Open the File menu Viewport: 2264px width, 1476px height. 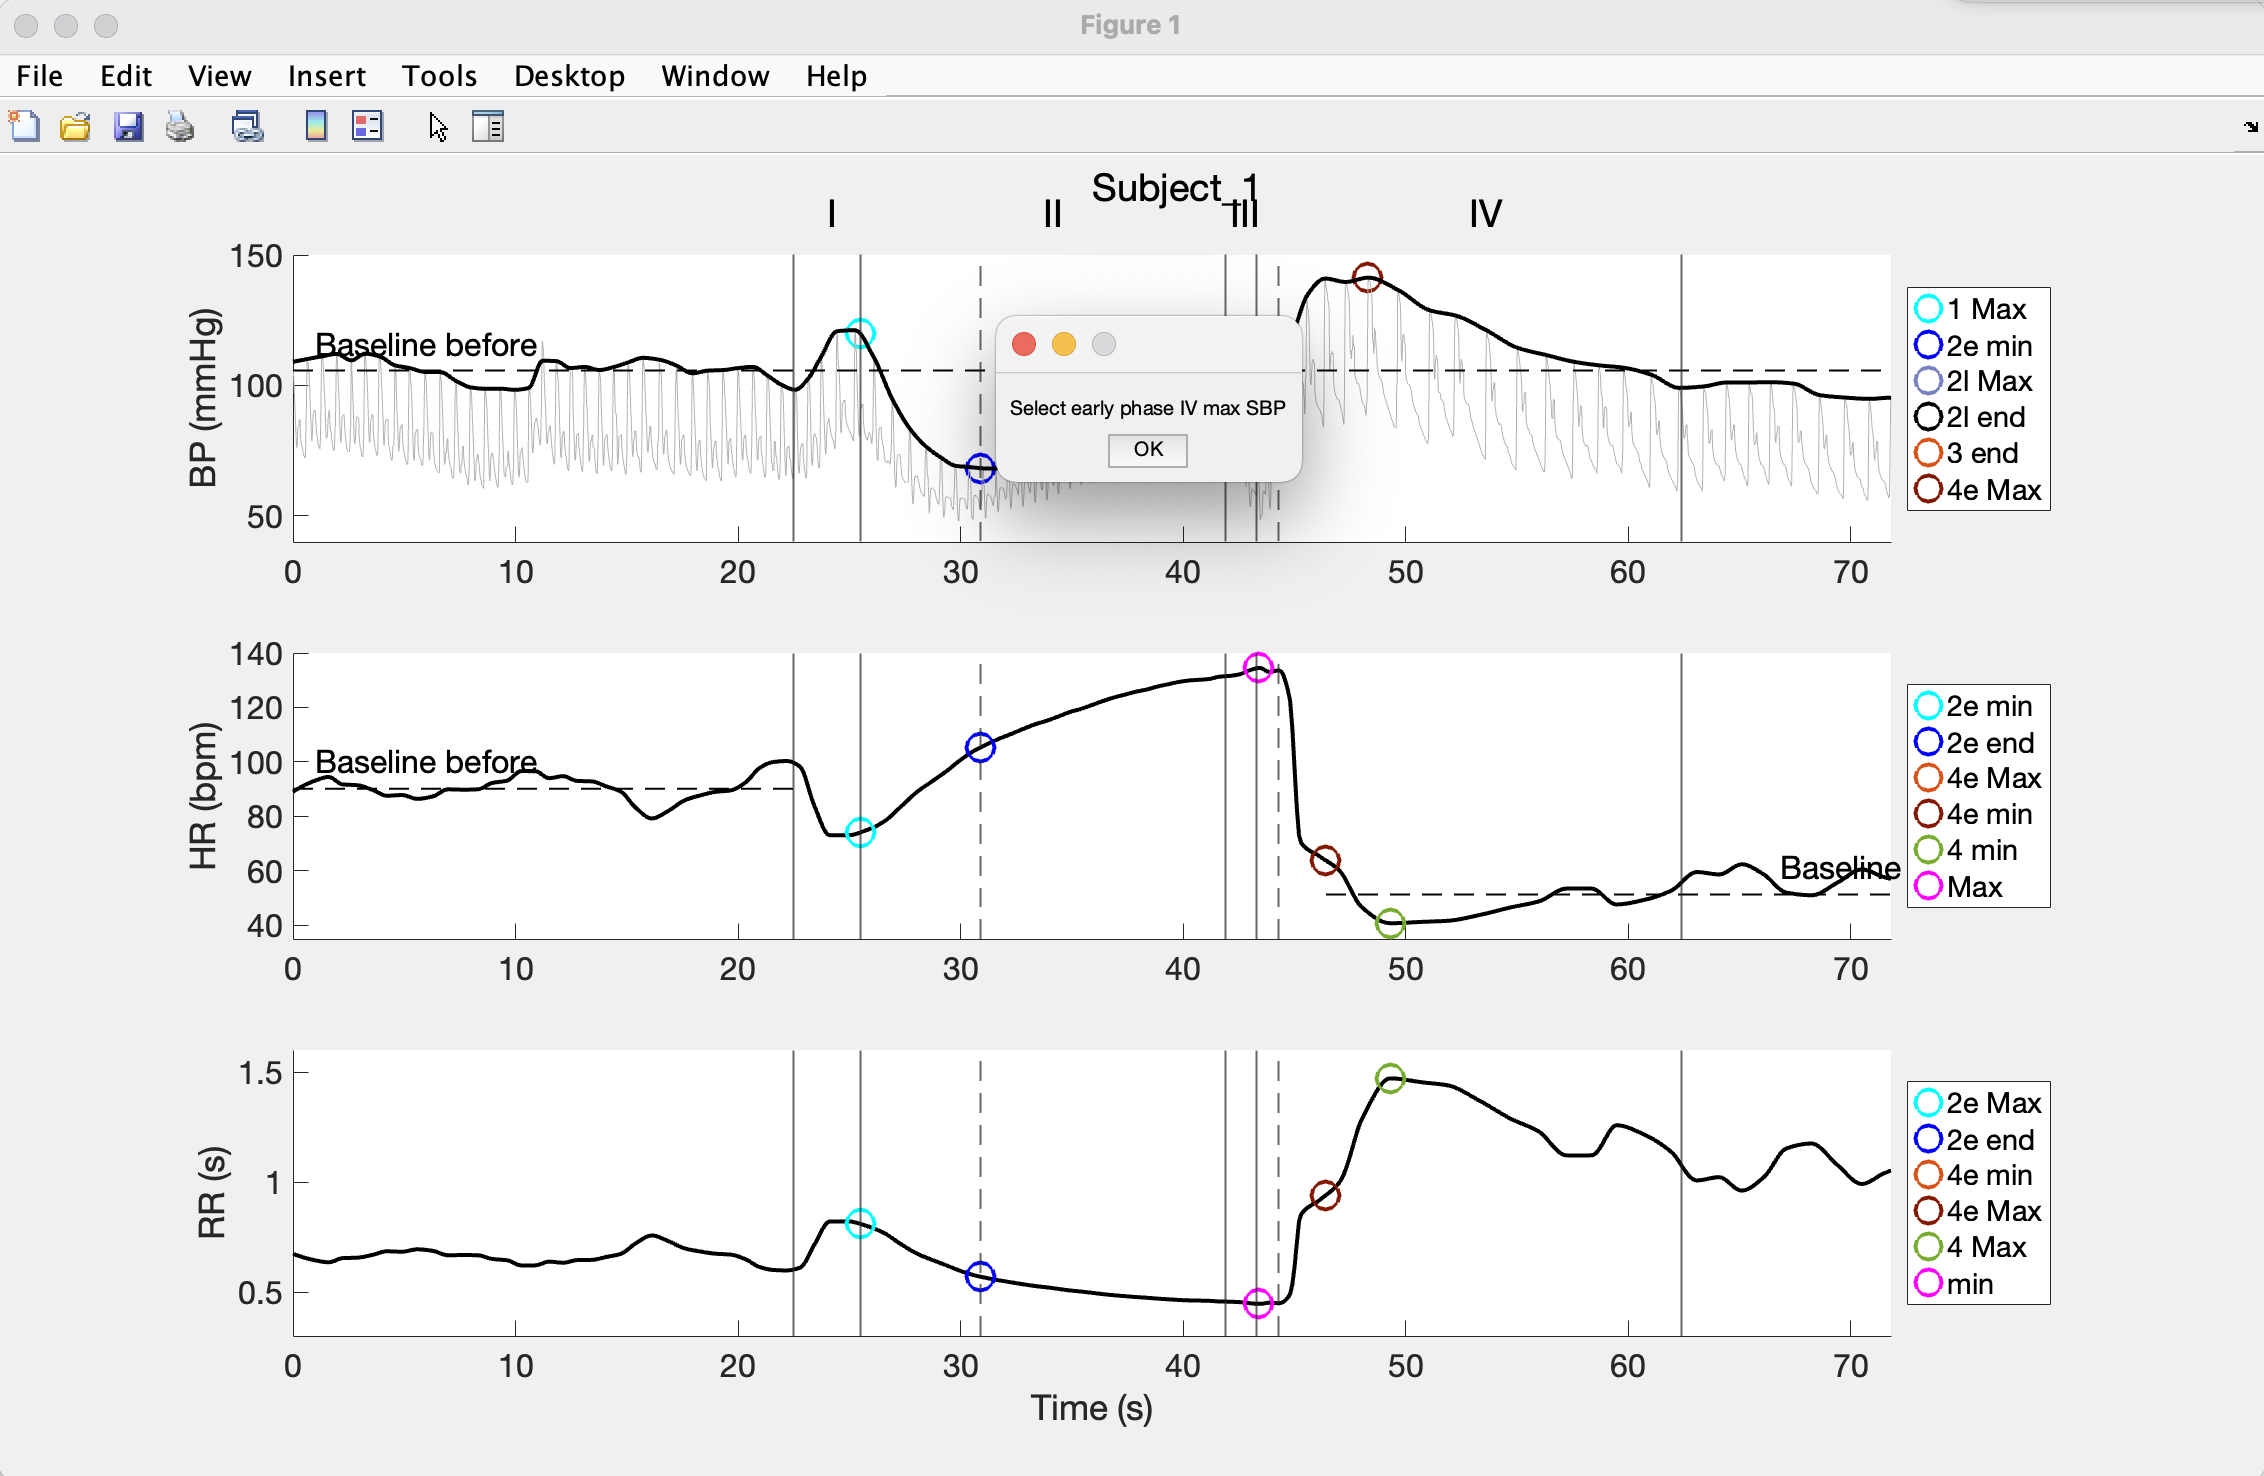point(39,76)
